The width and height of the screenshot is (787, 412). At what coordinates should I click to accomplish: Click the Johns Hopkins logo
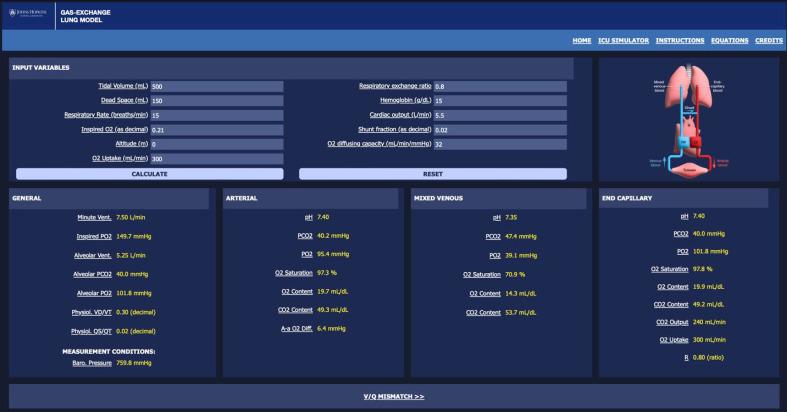pos(29,16)
